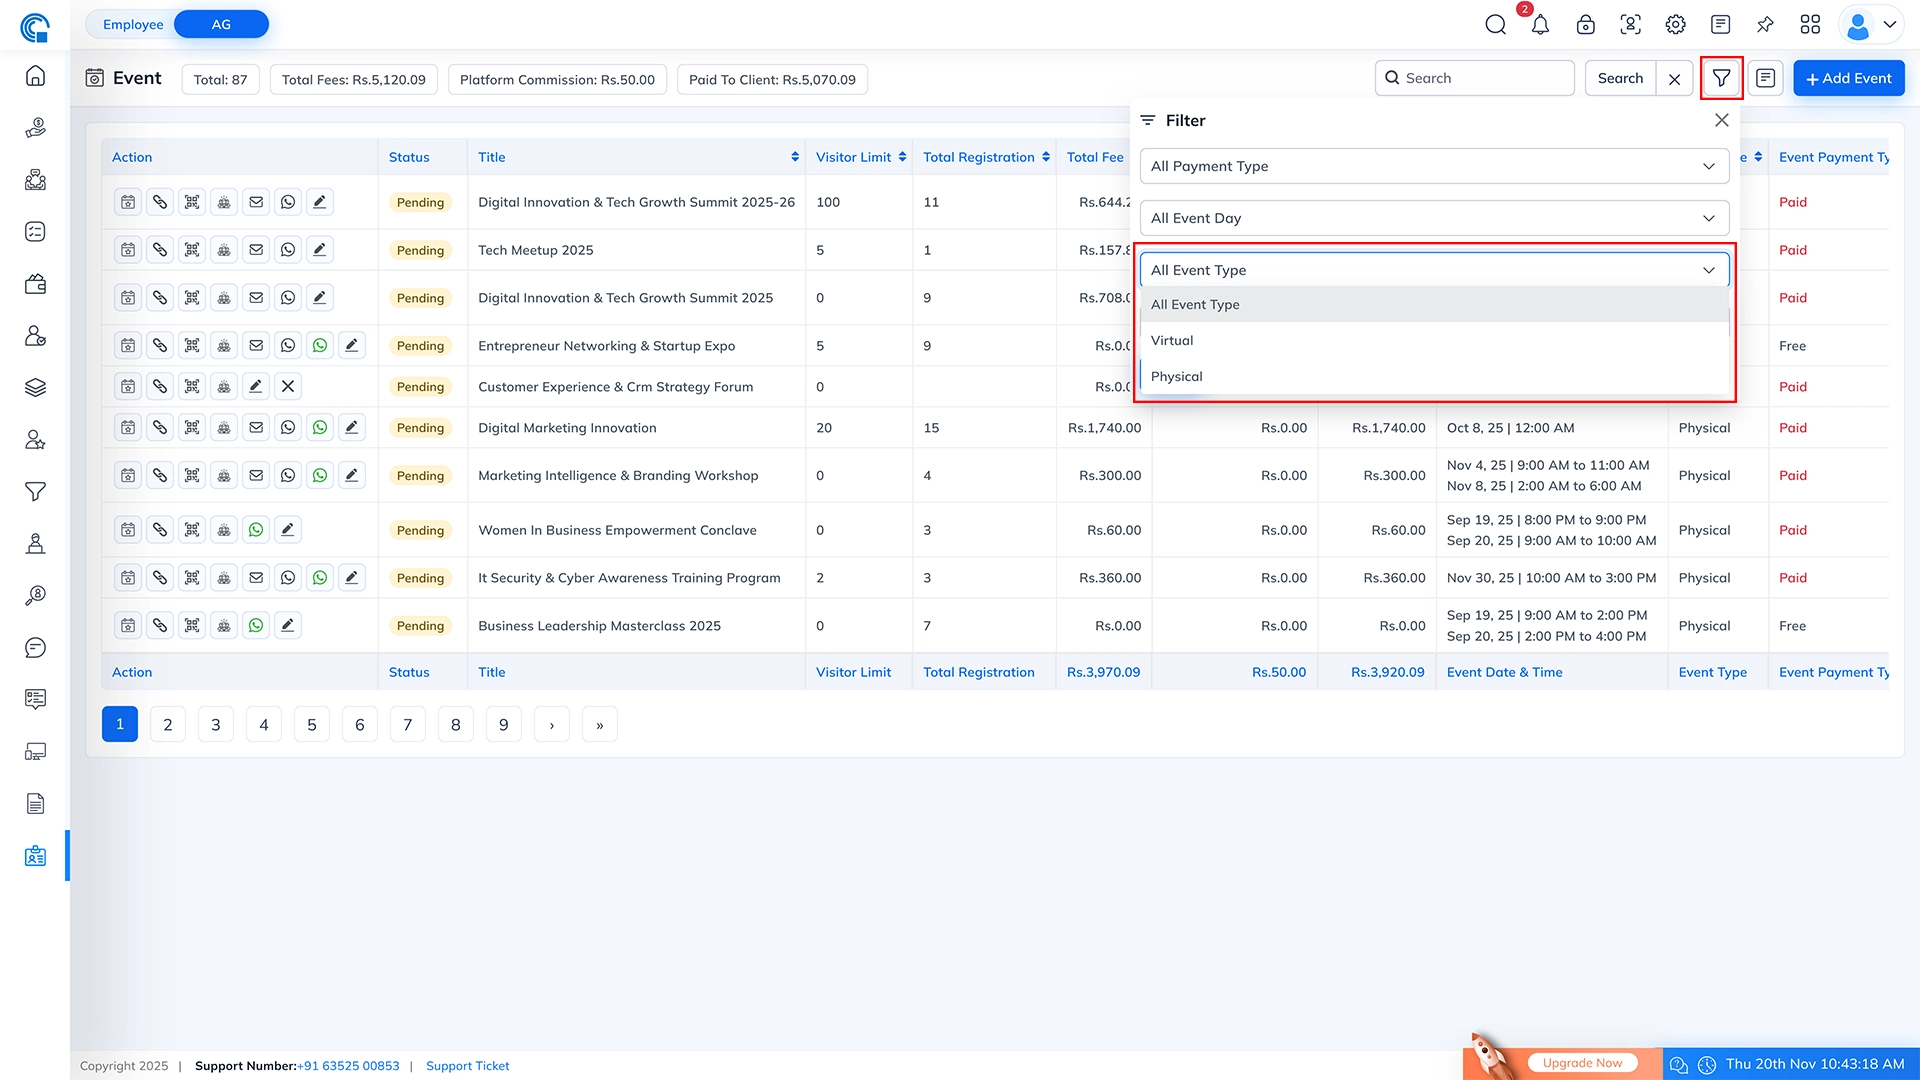This screenshot has width=1920, height=1080.
Task: Click the WhatsApp icon for Tech Meetup 2025
Action: click(288, 250)
